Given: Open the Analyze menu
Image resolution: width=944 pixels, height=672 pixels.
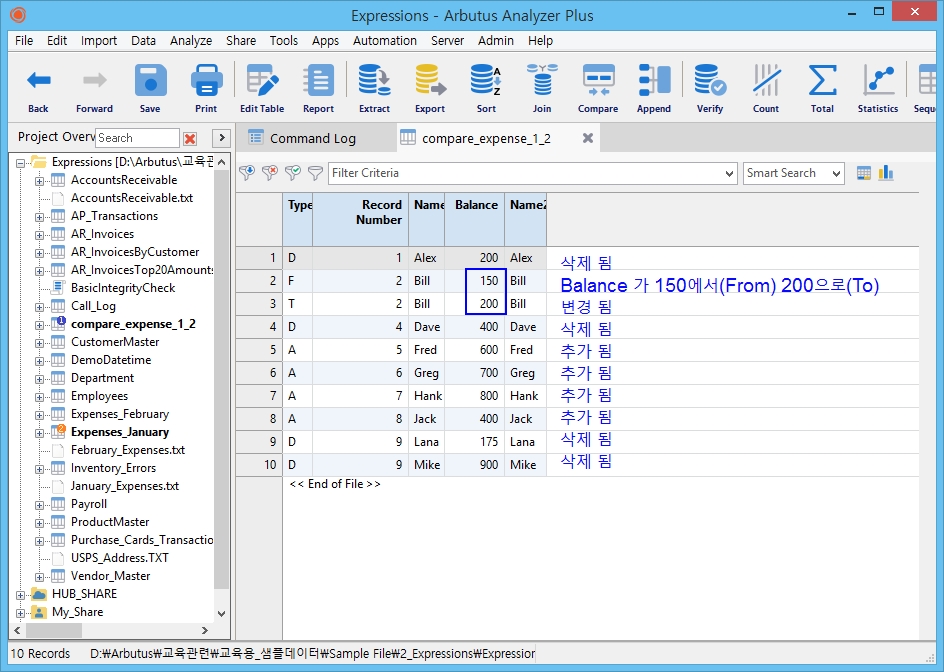Looking at the screenshot, I should pyautogui.click(x=191, y=40).
